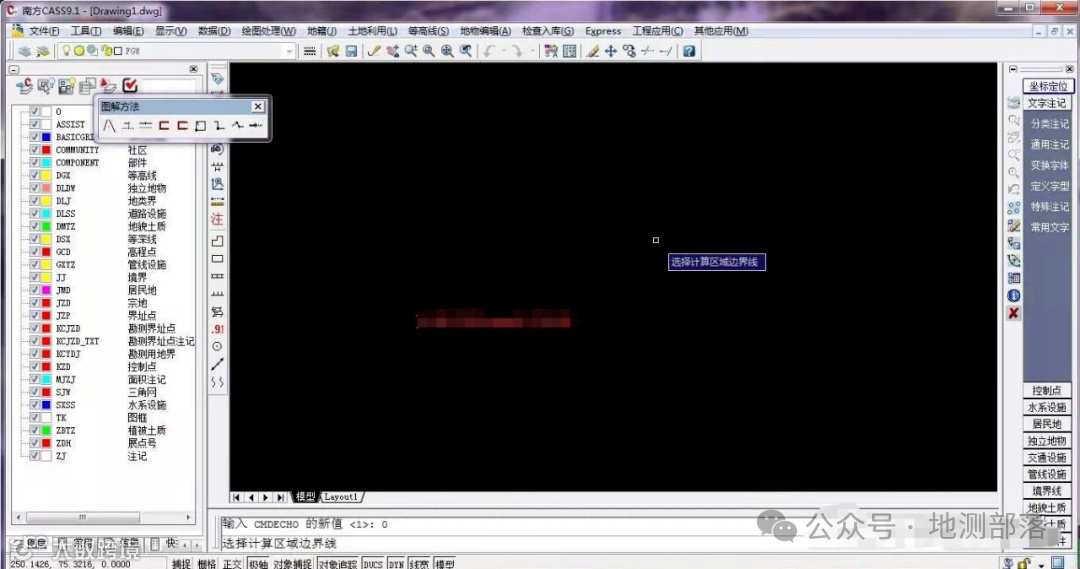
Task: Open the undo history dropdown arrow
Action: 503,51
